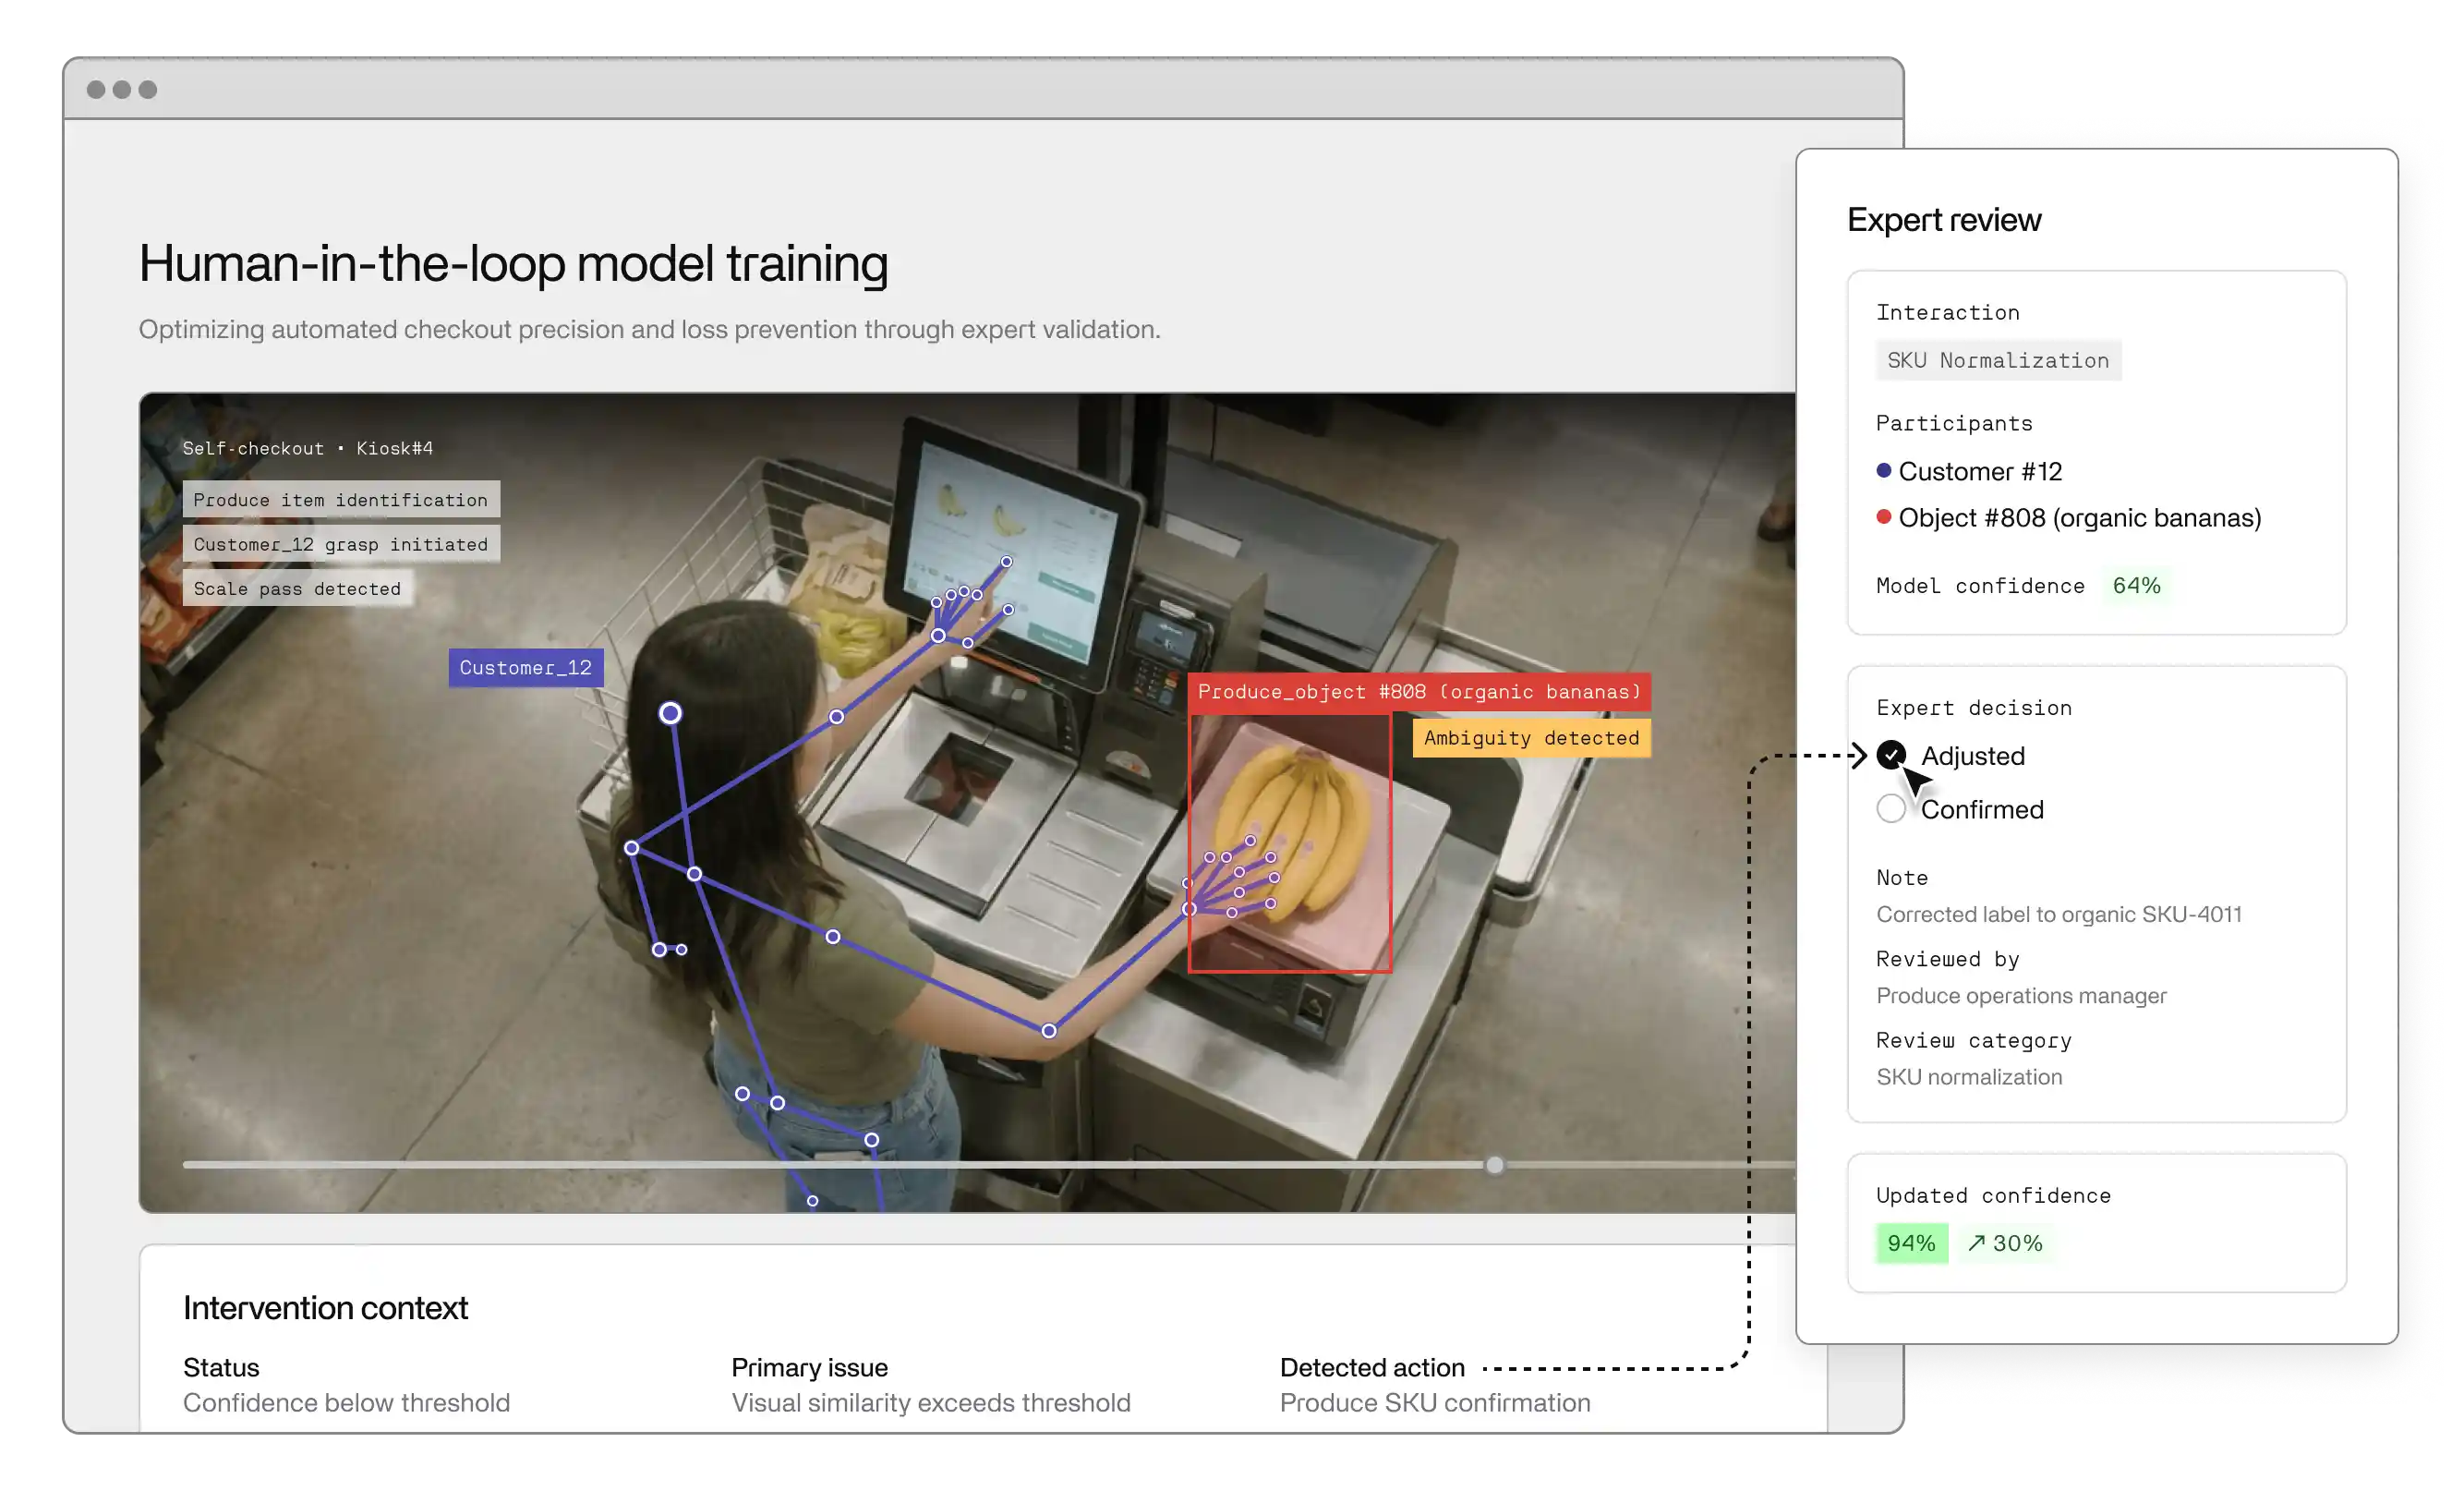Click the Produce item identification tag
This screenshot has width=2464, height=1491.
pos(340,499)
